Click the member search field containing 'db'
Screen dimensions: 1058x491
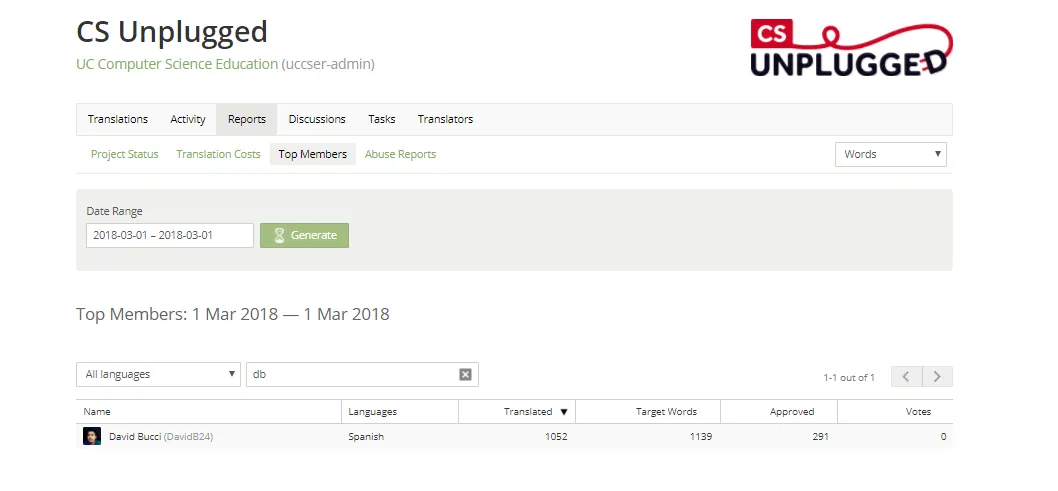tap(362, 374)
